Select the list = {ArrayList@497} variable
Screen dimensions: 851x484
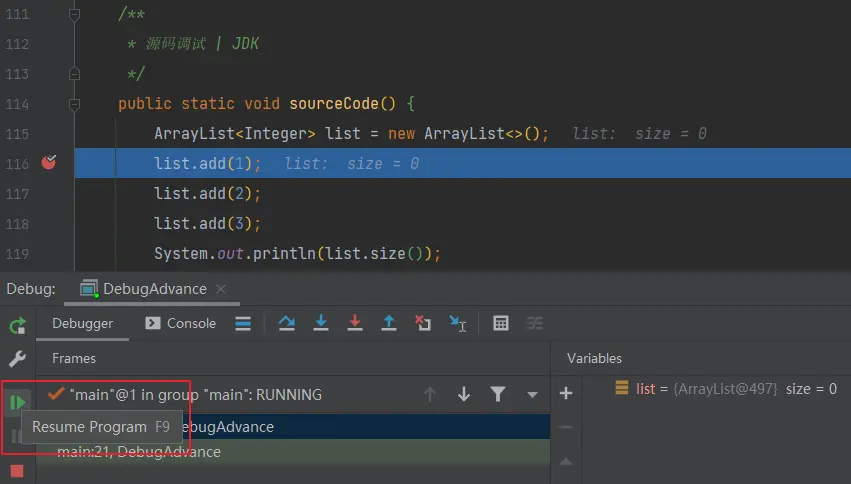click(x=726, y=389)
